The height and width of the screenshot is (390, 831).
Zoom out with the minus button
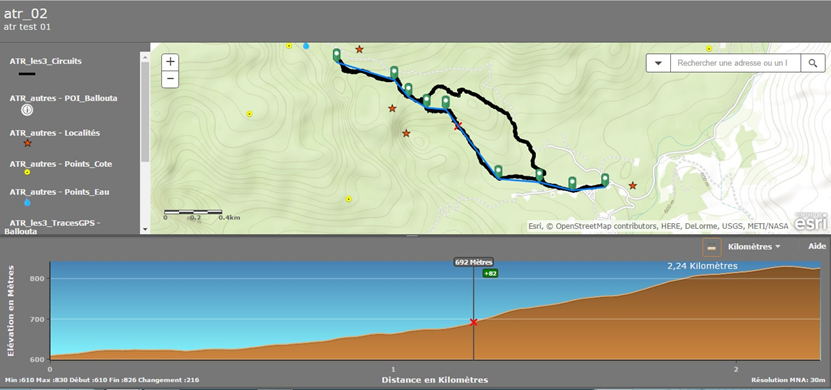[x=170, y=79]
